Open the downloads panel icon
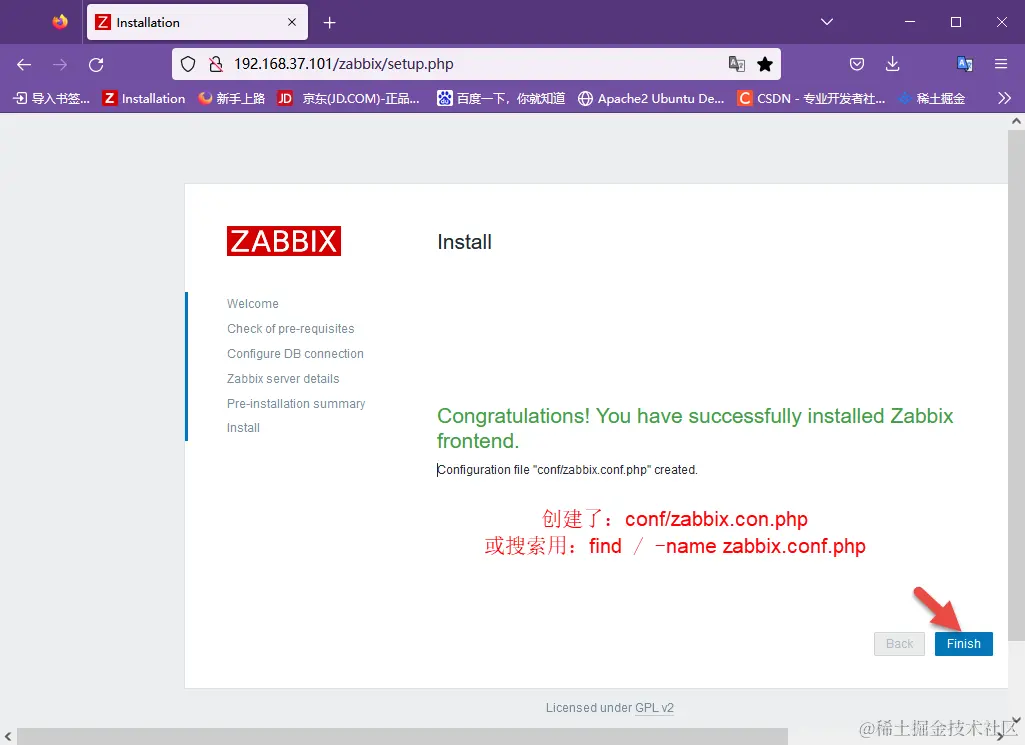Image resolution: width=1025 pixels, height=745 pixels. click(893, 63)
